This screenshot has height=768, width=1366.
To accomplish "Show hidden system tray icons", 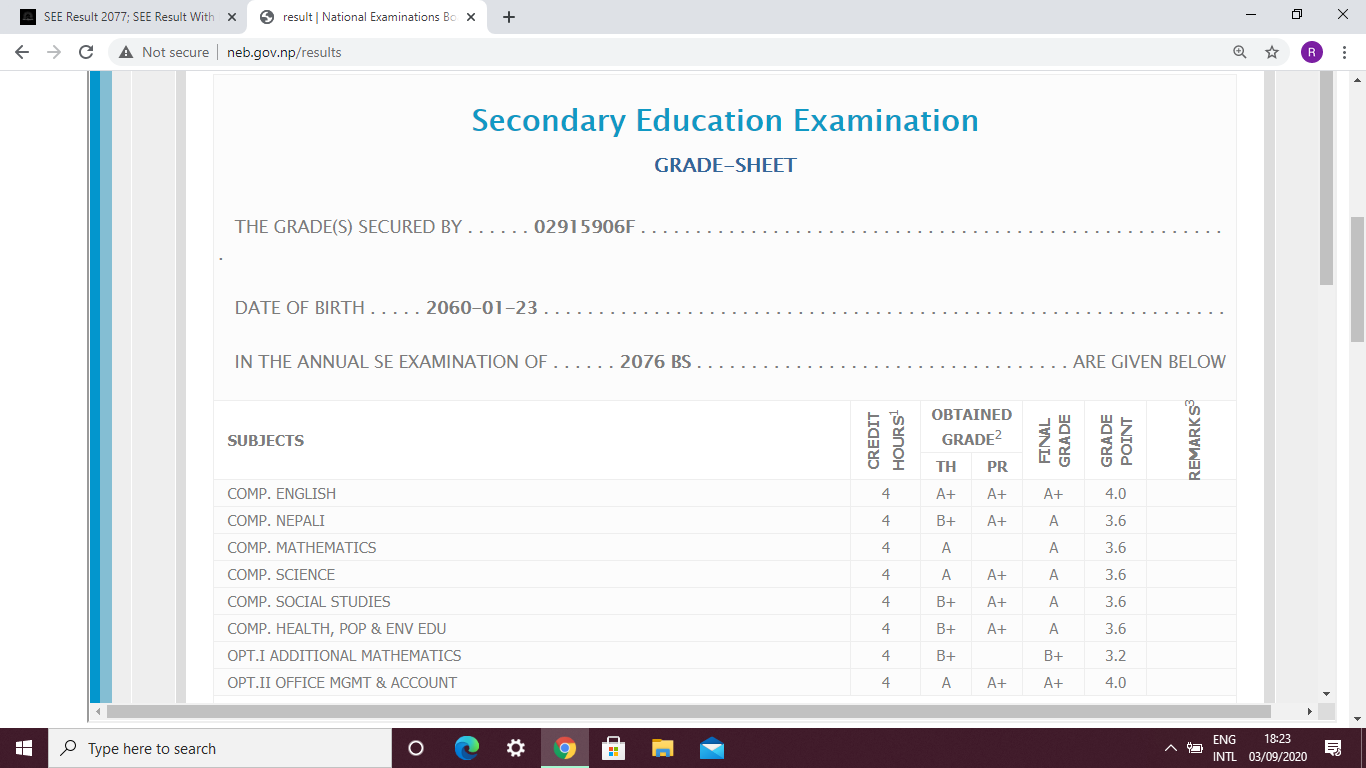I will [x=1170, y=748].
